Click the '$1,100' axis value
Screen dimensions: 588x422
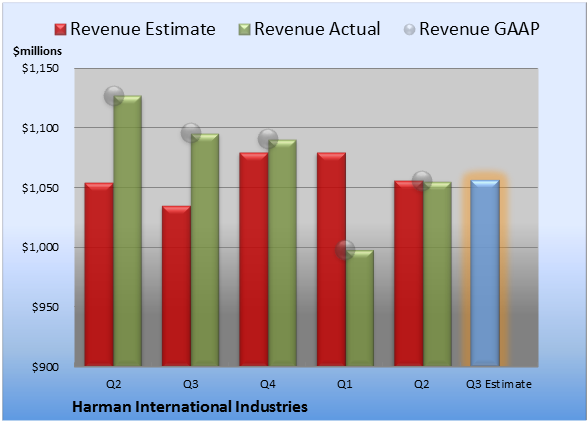[40, 128]
